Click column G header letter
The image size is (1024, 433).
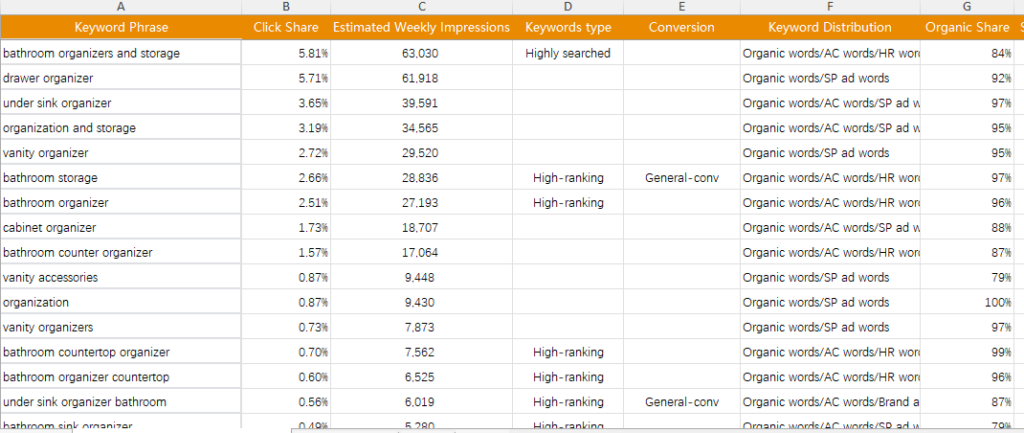(966, 6)
